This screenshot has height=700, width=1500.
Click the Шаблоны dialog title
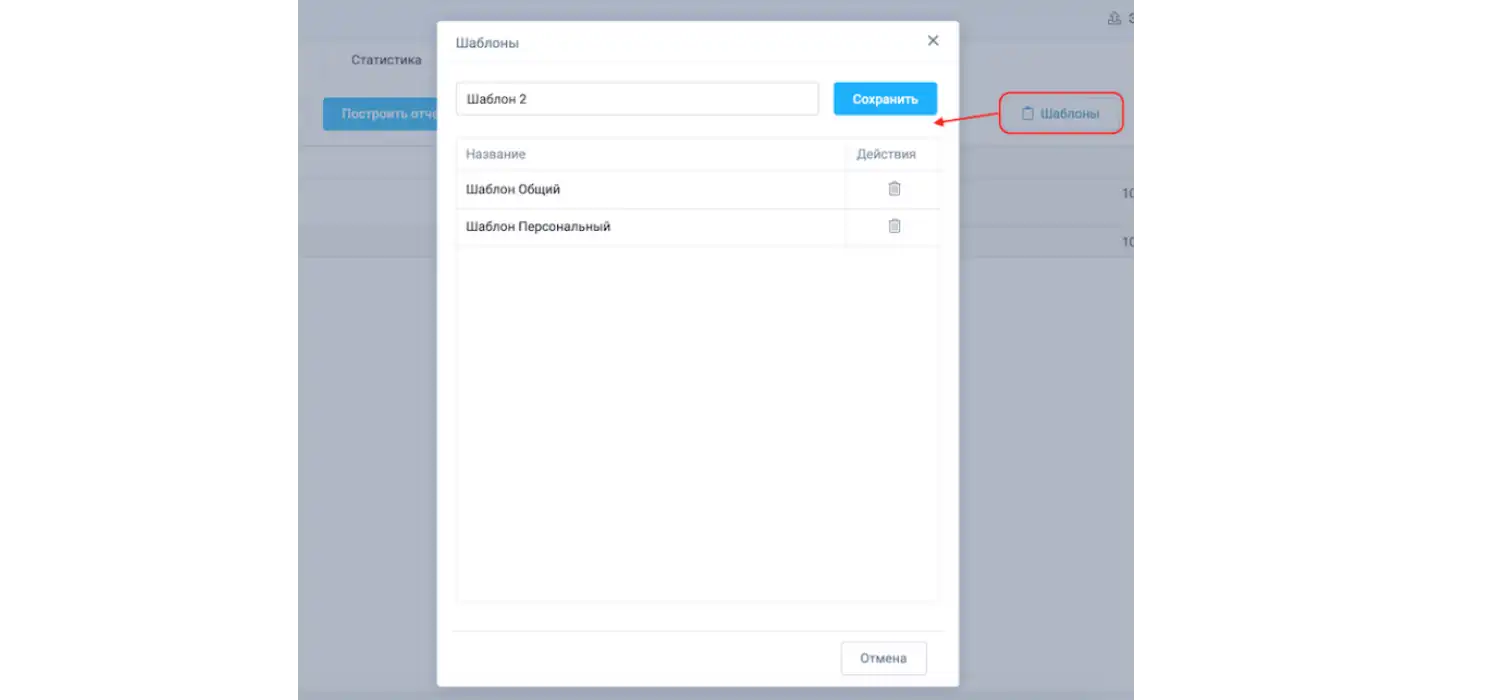[x=487, y=43]
